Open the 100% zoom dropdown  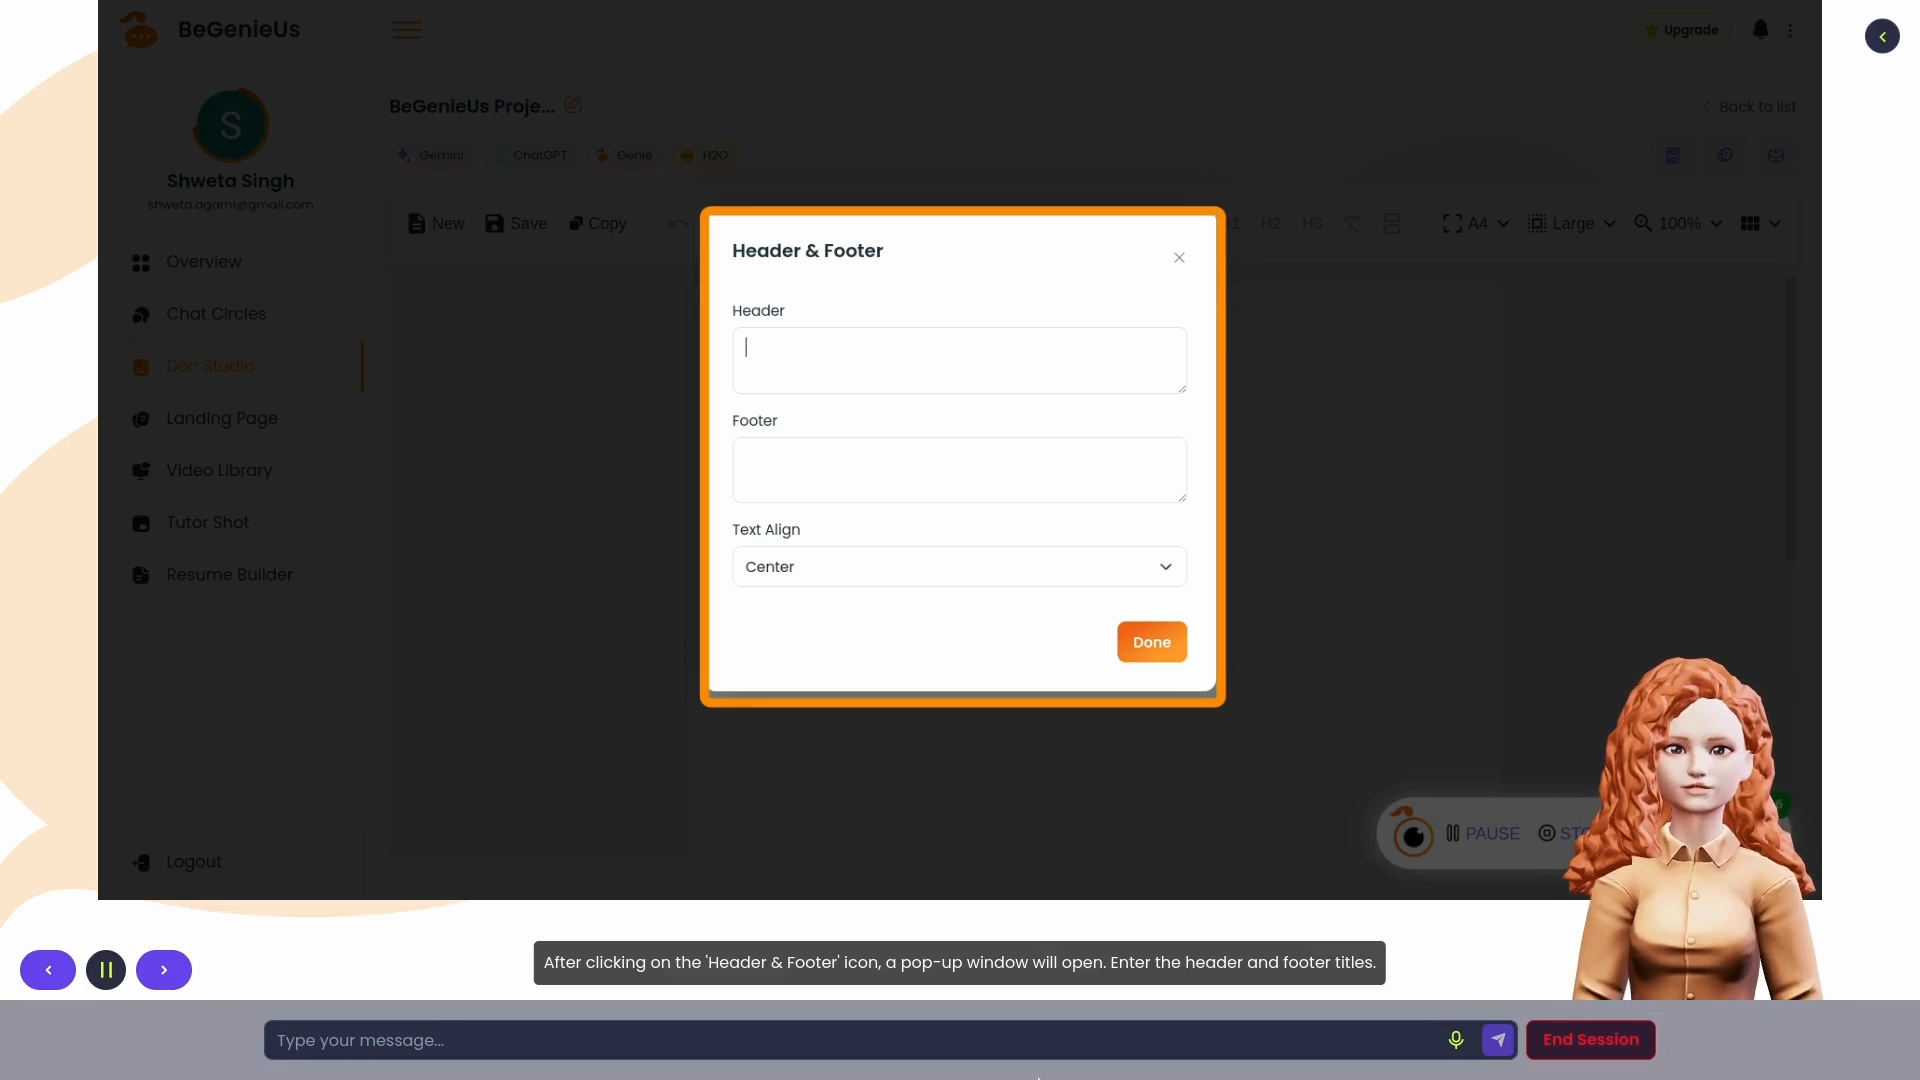[1678, 224]
